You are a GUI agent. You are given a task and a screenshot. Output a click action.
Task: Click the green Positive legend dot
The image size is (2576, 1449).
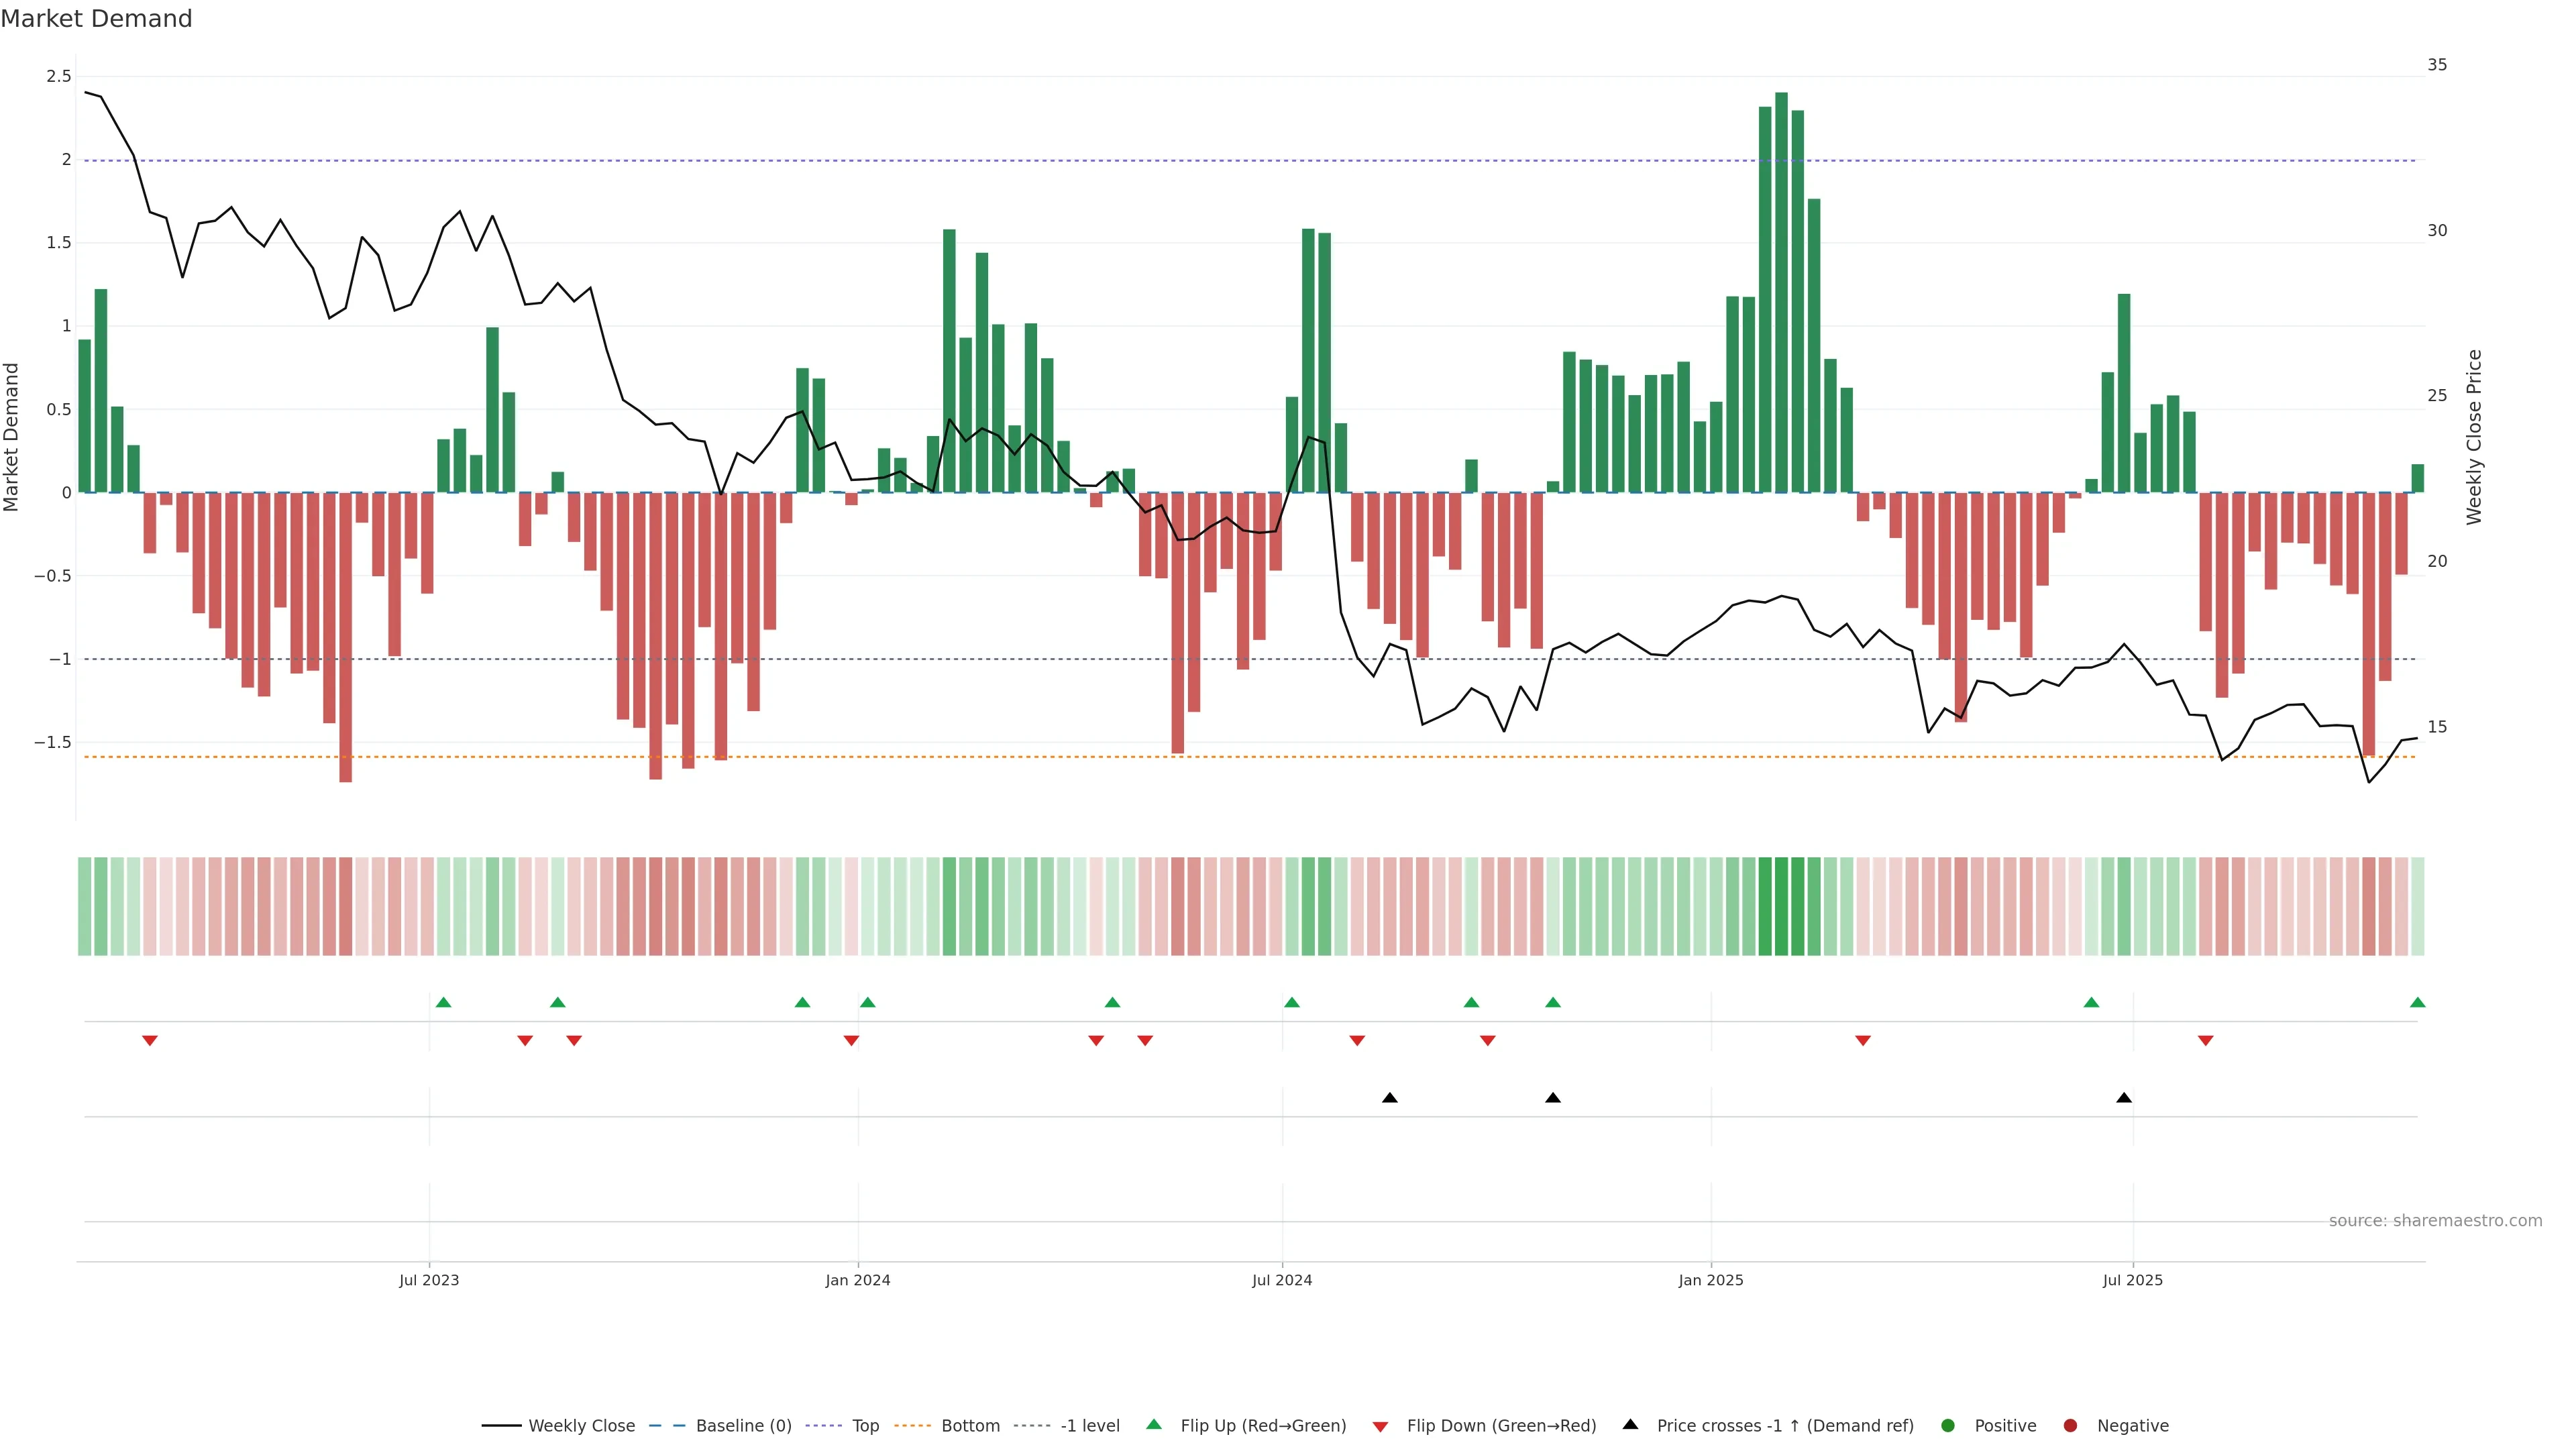coord(1947,1426)
